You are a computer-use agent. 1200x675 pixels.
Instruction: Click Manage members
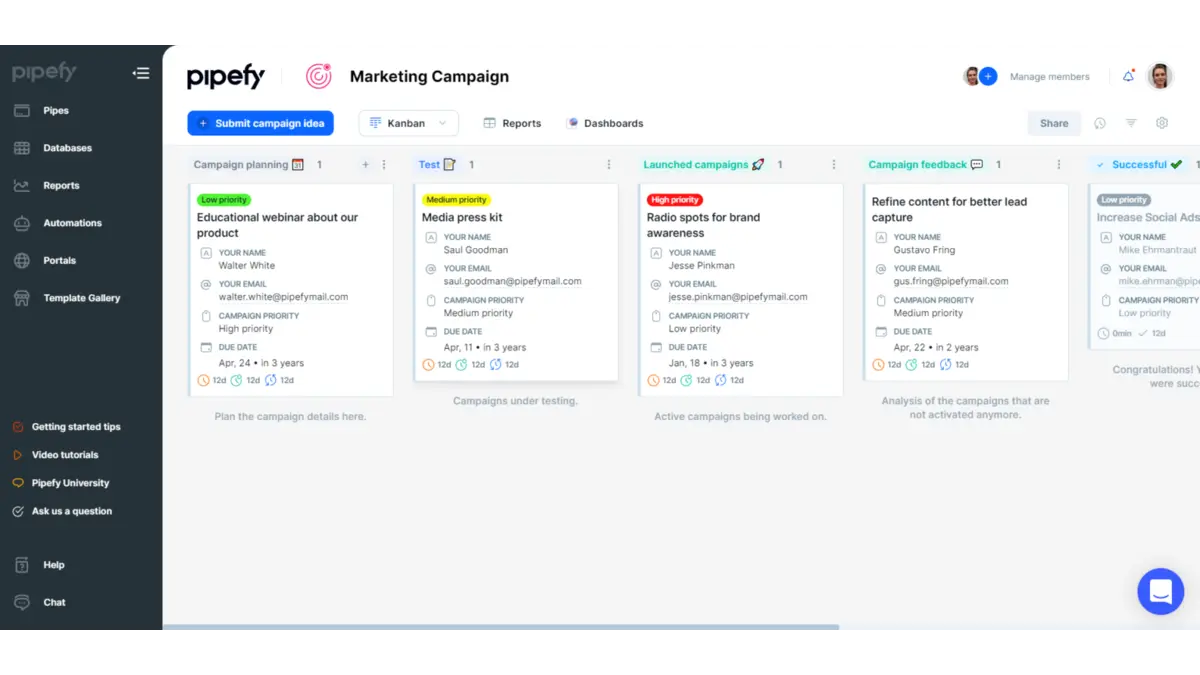(1050, 77)
